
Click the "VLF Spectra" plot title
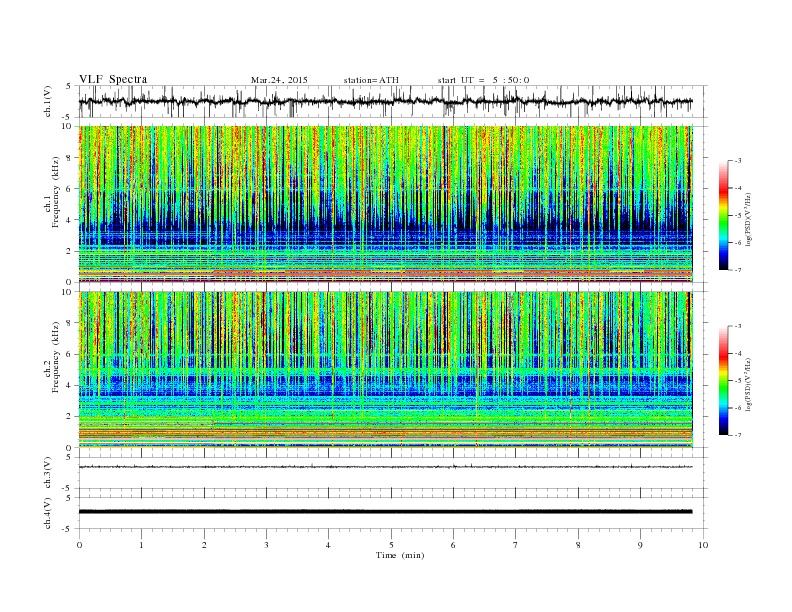click(113, 79)
